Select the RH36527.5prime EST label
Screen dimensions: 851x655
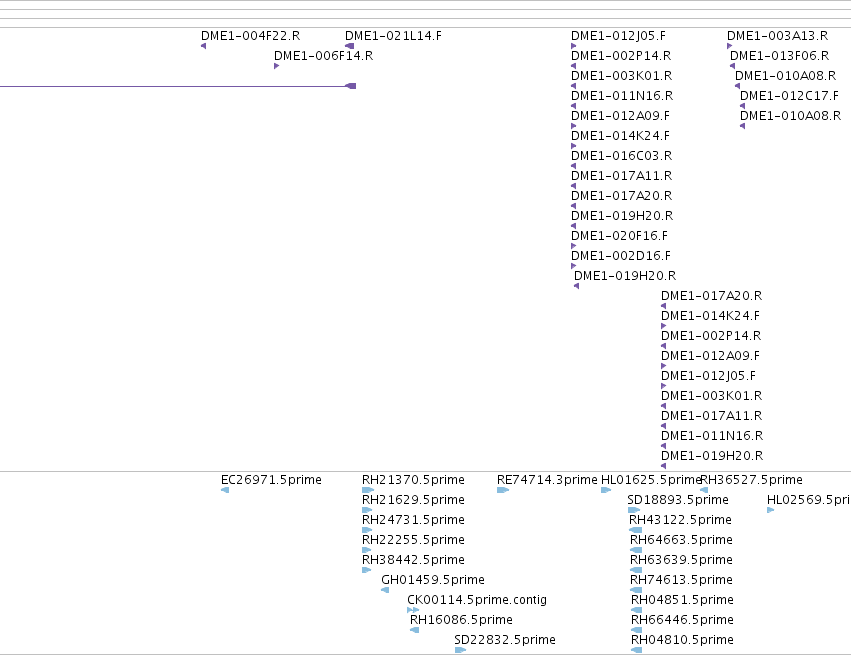point(752,480)
